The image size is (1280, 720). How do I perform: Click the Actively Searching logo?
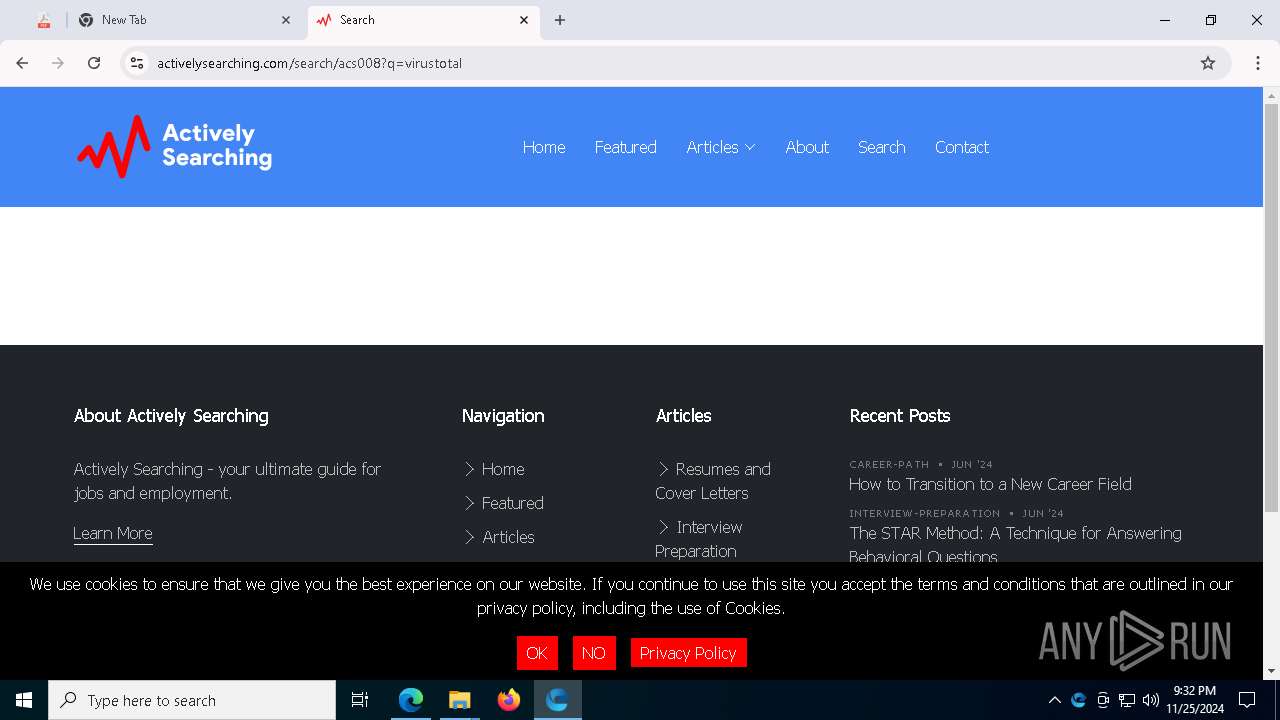(x=175, y=147)
